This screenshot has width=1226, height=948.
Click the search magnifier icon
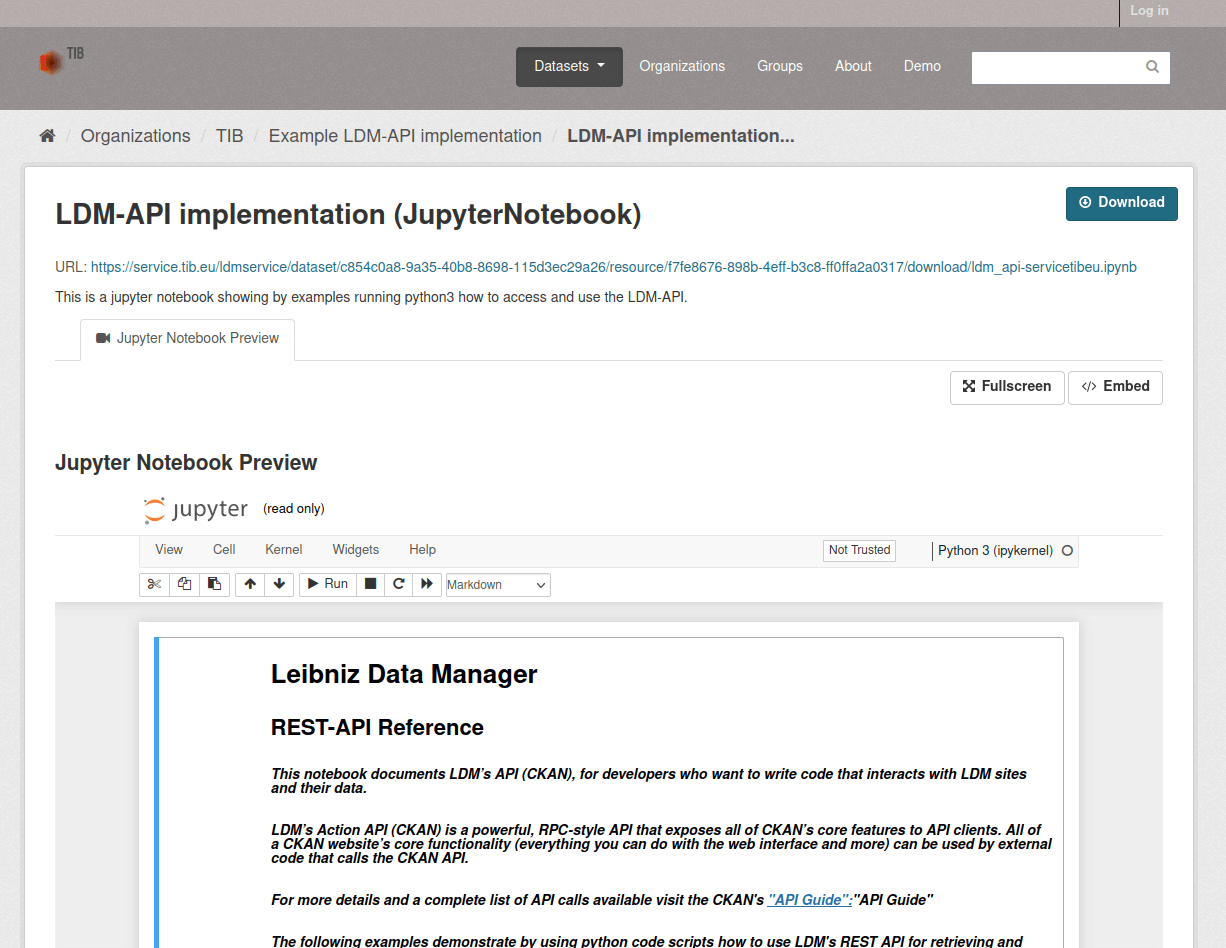pos(1152,67)
